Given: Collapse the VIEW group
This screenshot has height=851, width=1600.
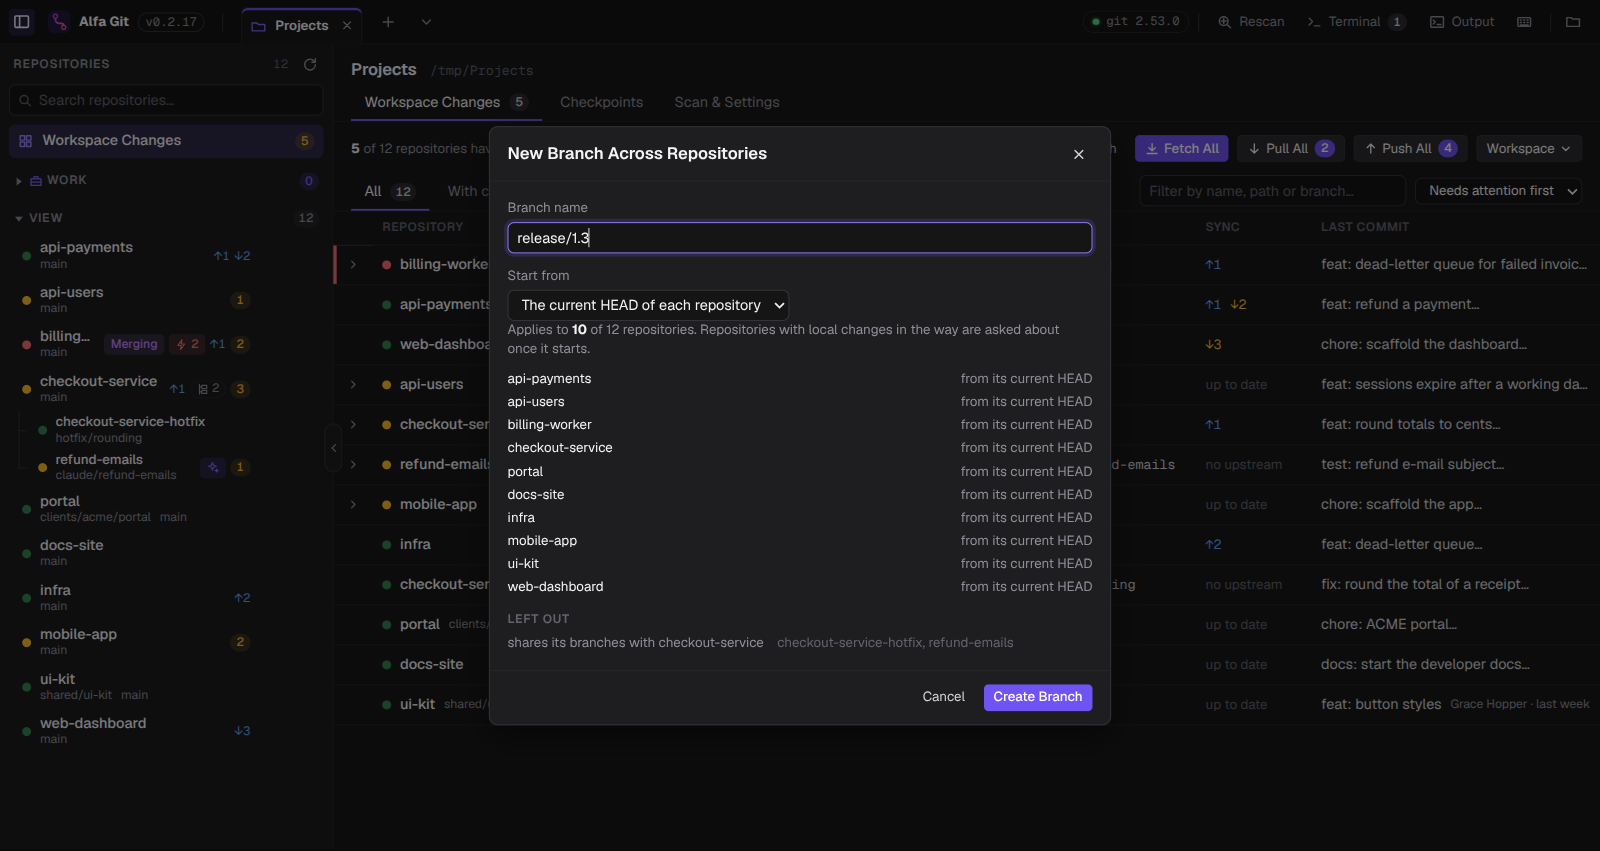Looking at the screenshot, I should coord(19,218).
